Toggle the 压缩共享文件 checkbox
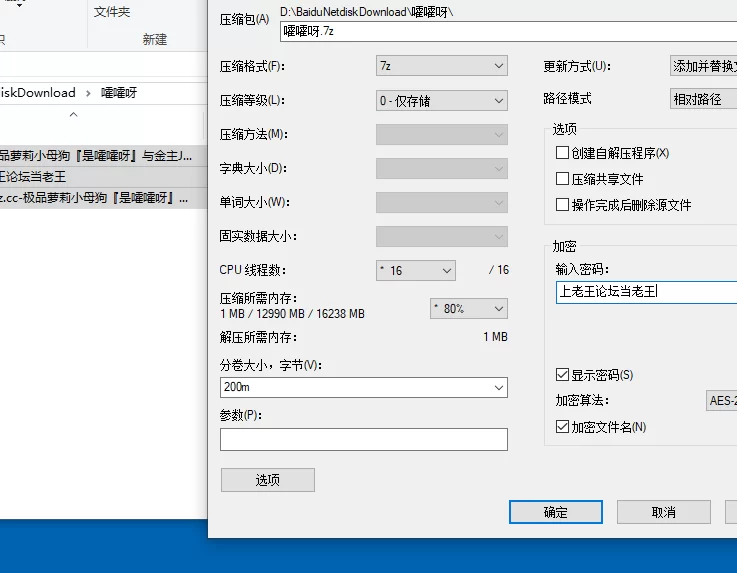 (x=562, y=179)
